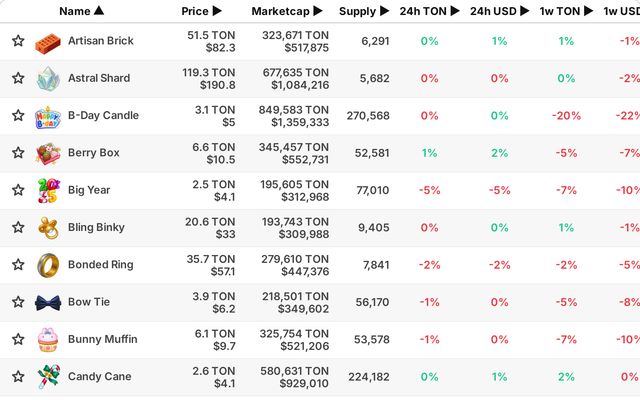Sort the table by Marketcap
This screenshot has height=400, width=640.
287,11
